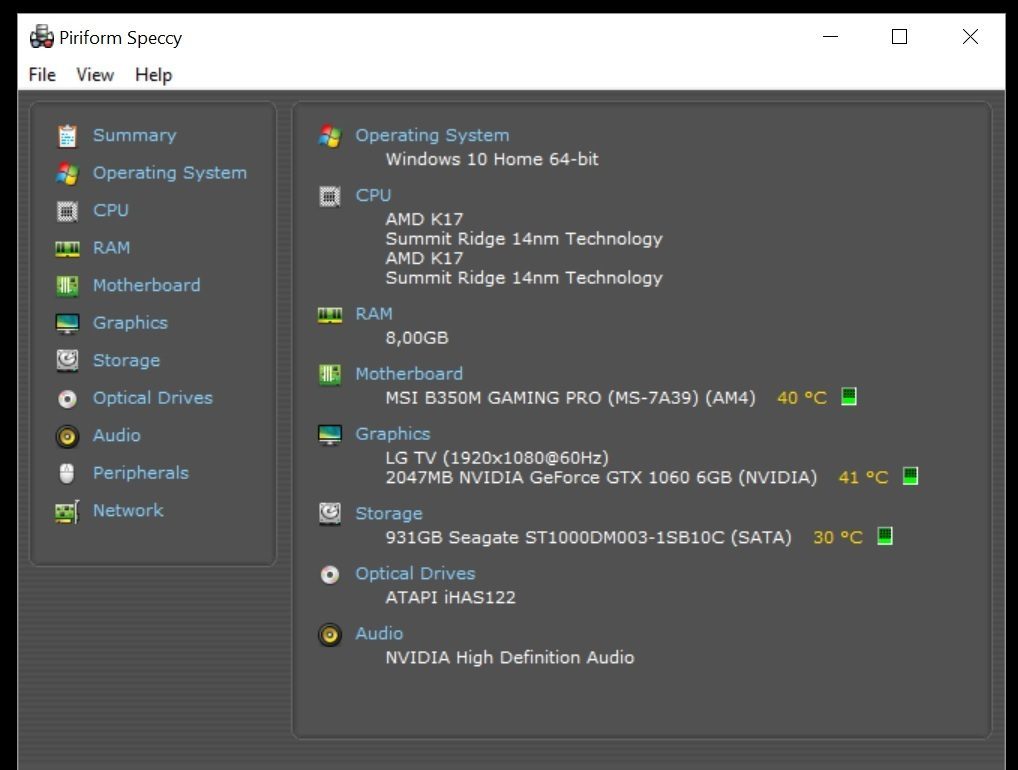
Task: Click NVIDIA High Definition Audio text
Action: 510,658
